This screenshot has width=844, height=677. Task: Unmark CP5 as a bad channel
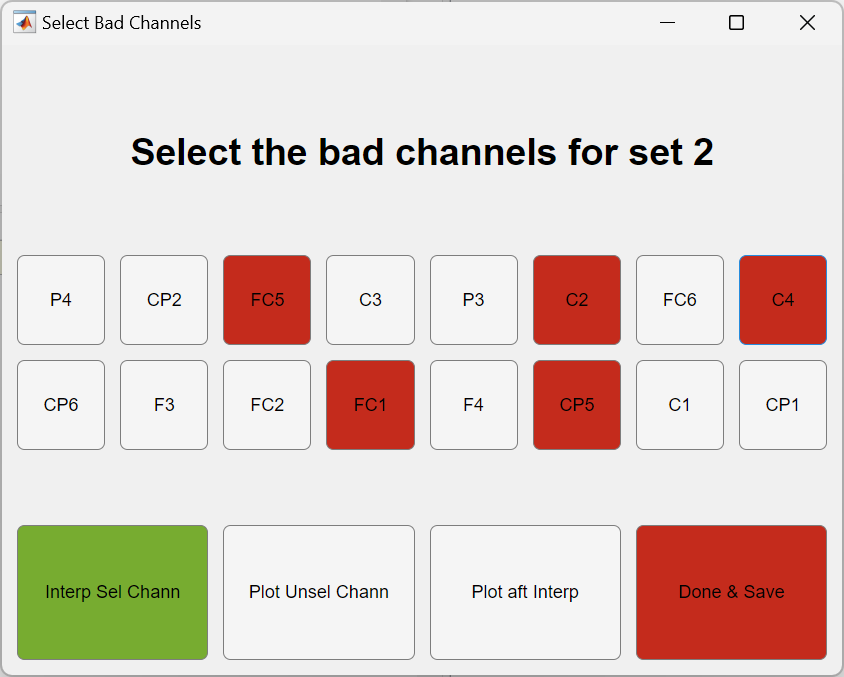tap(577, 405)
